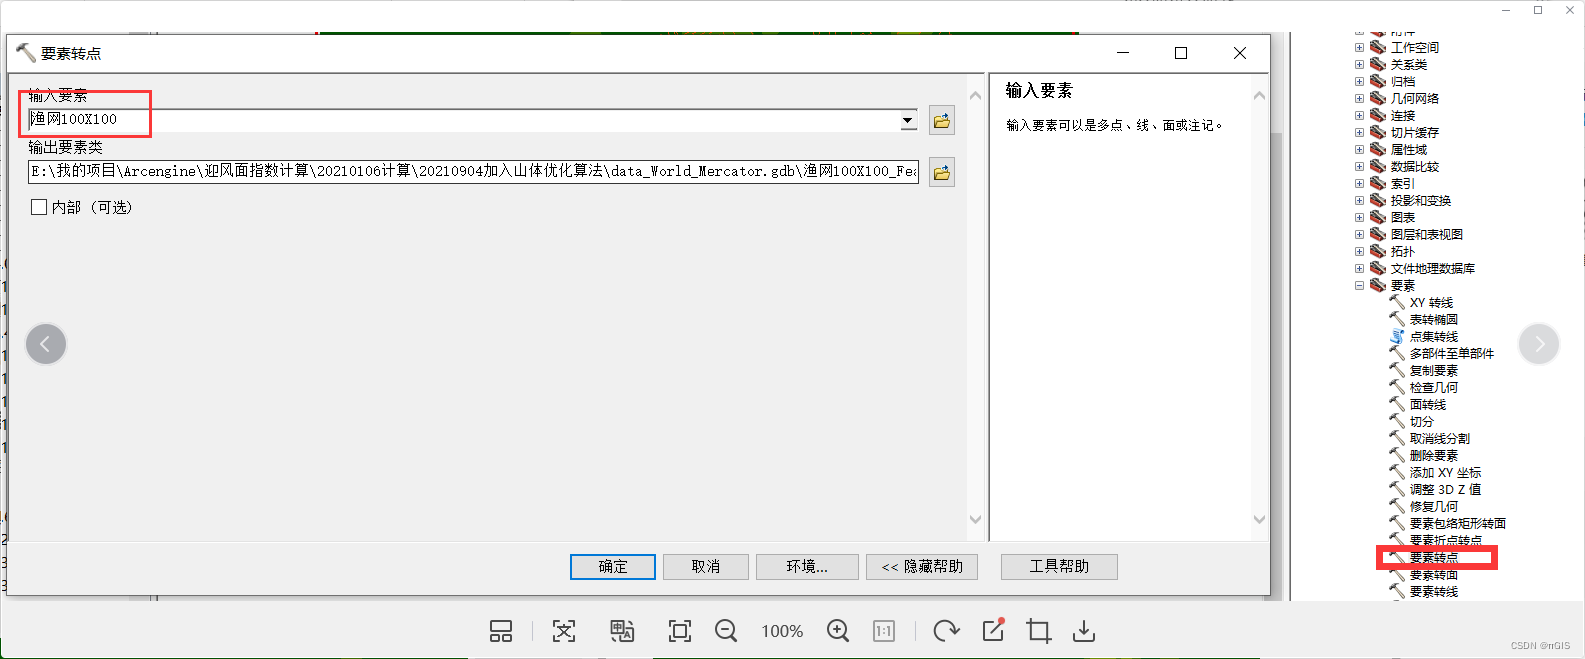Click << 隐藏帮助 to hide help
This screenshot has width=1585, height=659.
click(x=922, y=567)
